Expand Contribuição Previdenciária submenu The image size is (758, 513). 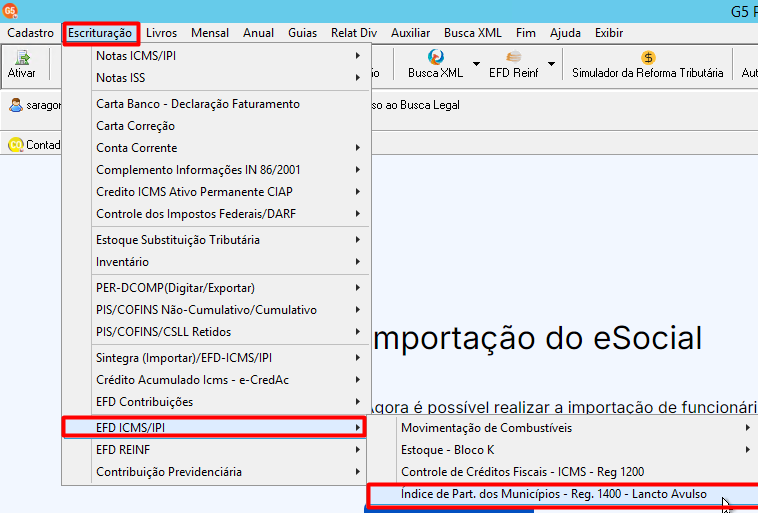[216, 472]
